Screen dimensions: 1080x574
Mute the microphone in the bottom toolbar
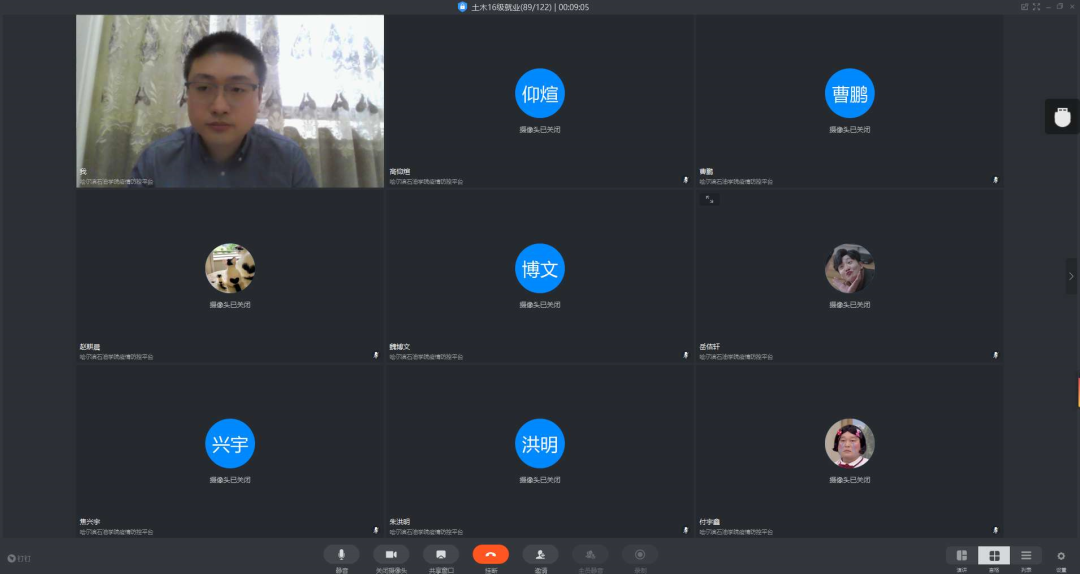341,554
